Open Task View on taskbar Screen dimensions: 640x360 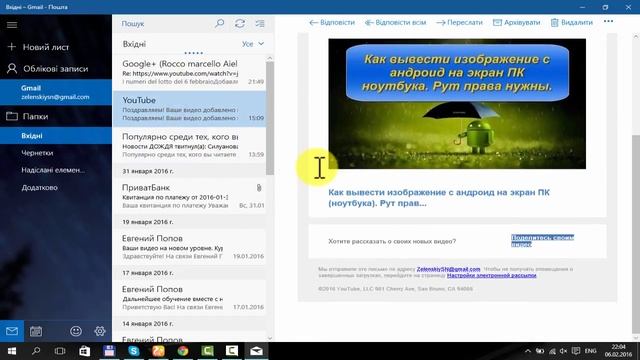pos(60,351)
